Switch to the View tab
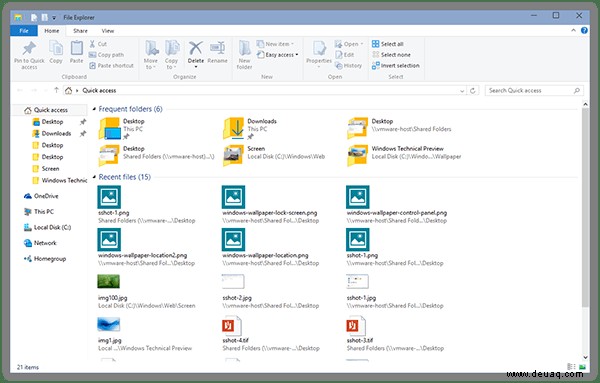Image resolution: width=600 pixels, height=383 pixels. point(108,31)
